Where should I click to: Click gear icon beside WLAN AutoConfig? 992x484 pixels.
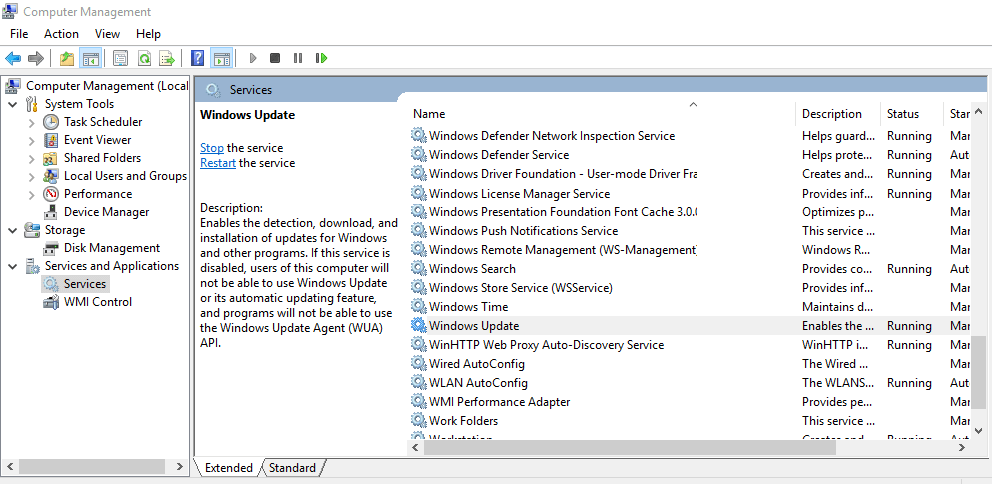pos(418,383)
